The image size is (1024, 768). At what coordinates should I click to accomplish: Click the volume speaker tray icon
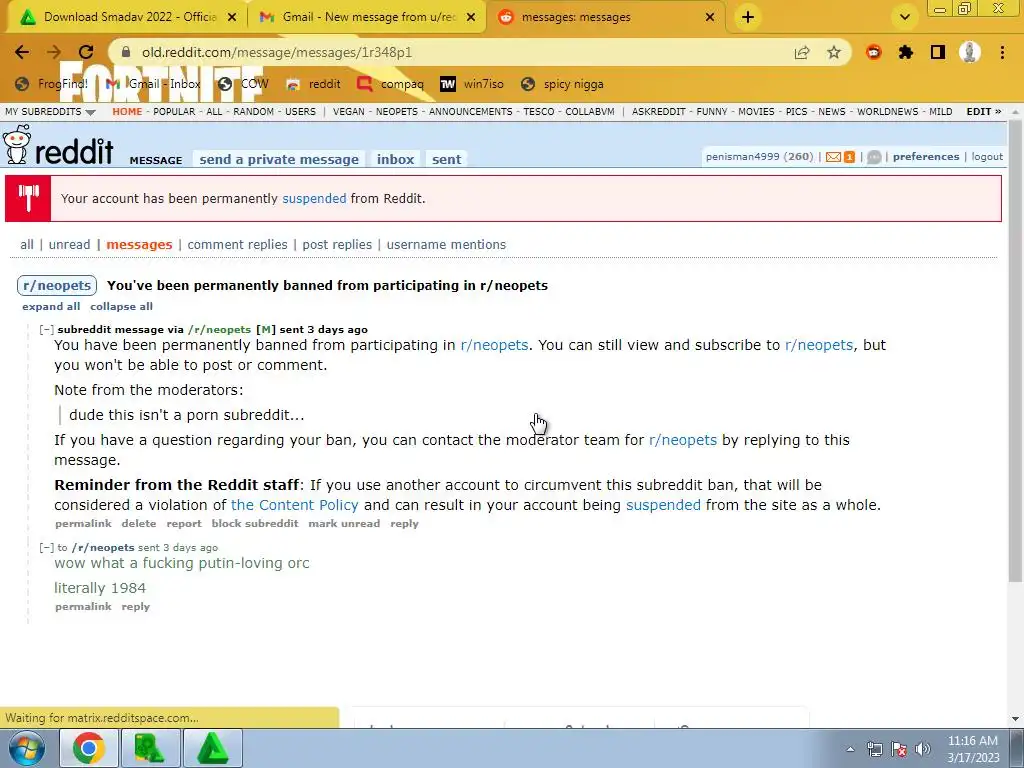(x=922, y=749)
